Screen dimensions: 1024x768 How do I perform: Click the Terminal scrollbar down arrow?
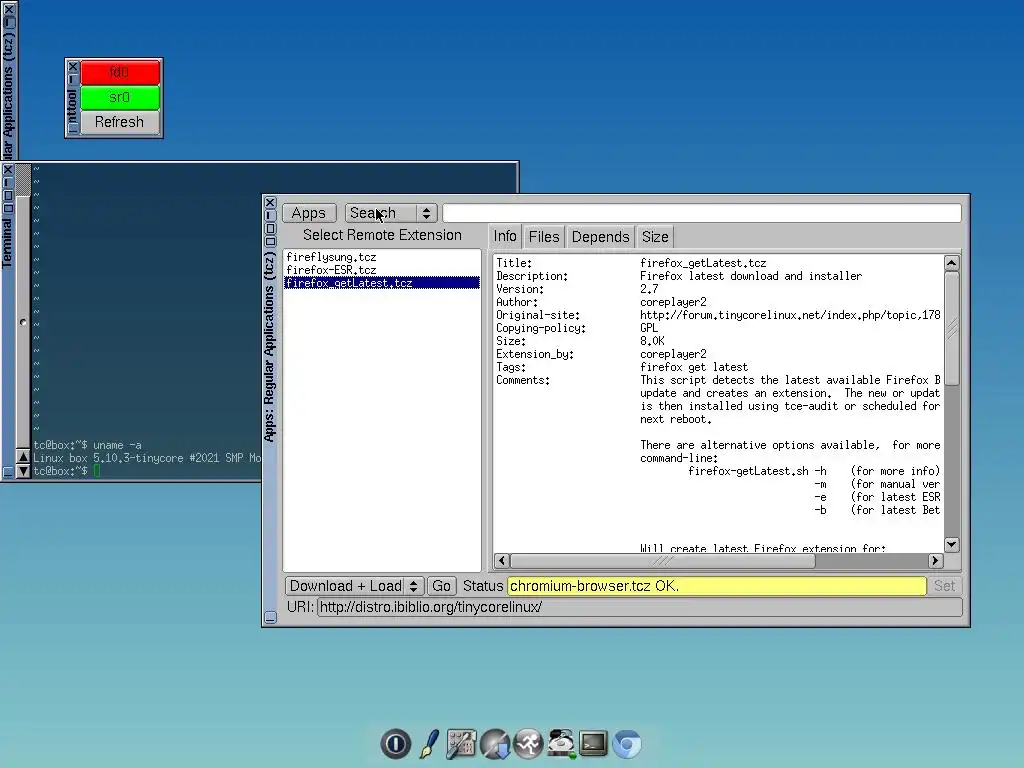pos(24,471)
